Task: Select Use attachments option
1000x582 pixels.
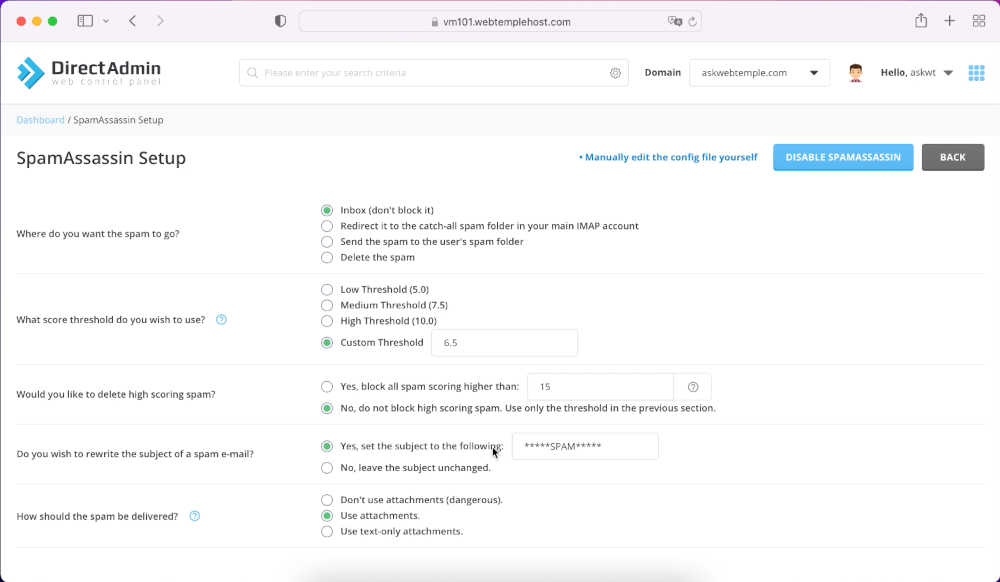Action: click(327, 516)
